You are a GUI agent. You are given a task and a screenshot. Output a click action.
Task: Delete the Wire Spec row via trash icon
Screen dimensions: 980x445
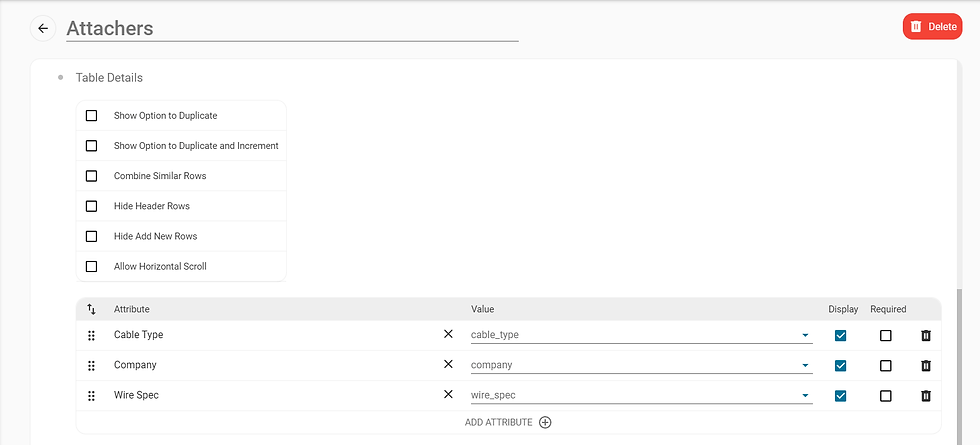pyautogui.click(x=926, y=396)
